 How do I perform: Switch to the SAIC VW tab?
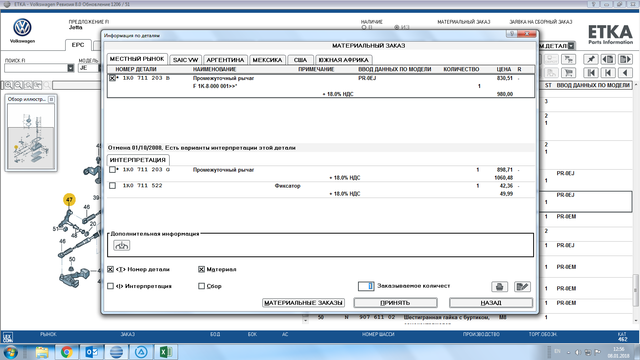click(185, 60)
